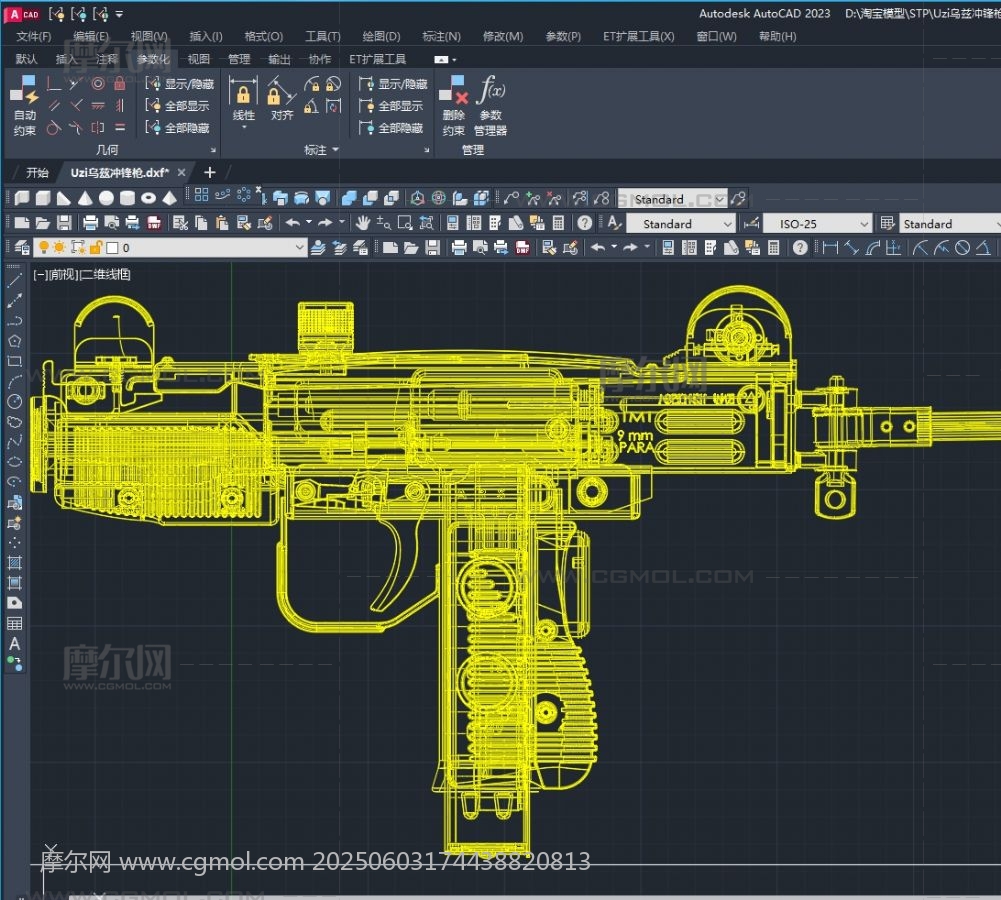Click the Aligned (对齐) dimensional constraint
The image size is (1001, 900).
(282, 100)
